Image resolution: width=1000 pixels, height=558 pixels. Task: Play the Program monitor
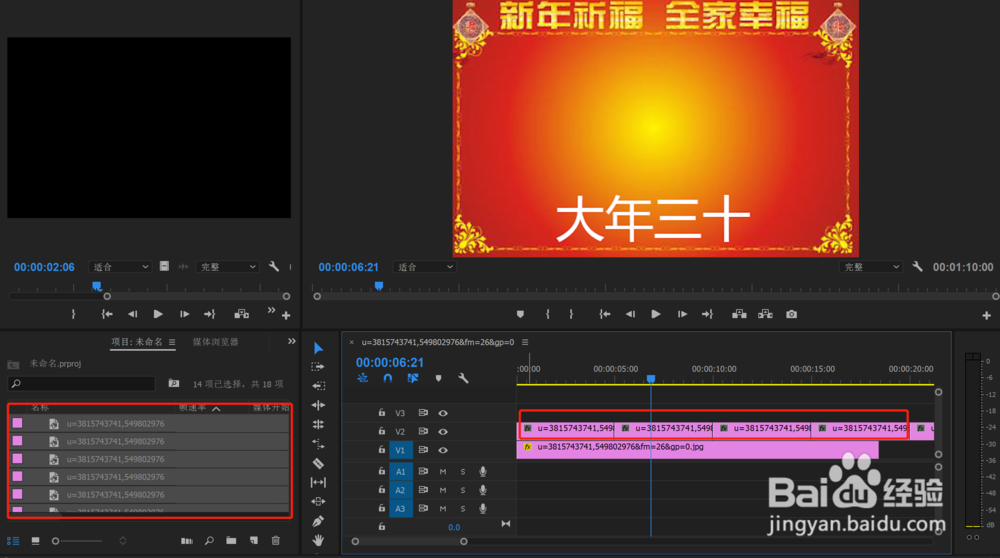(655, 314)
